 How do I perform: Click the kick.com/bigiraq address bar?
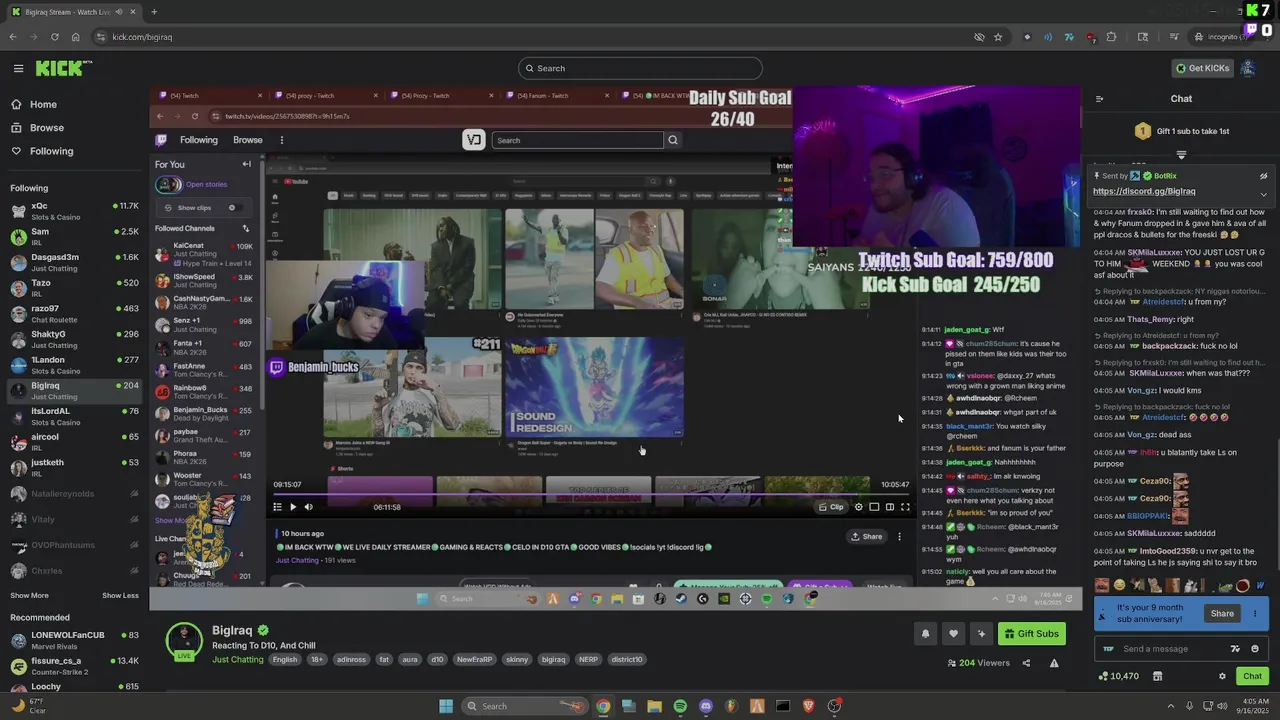click(x=540, y=37)
